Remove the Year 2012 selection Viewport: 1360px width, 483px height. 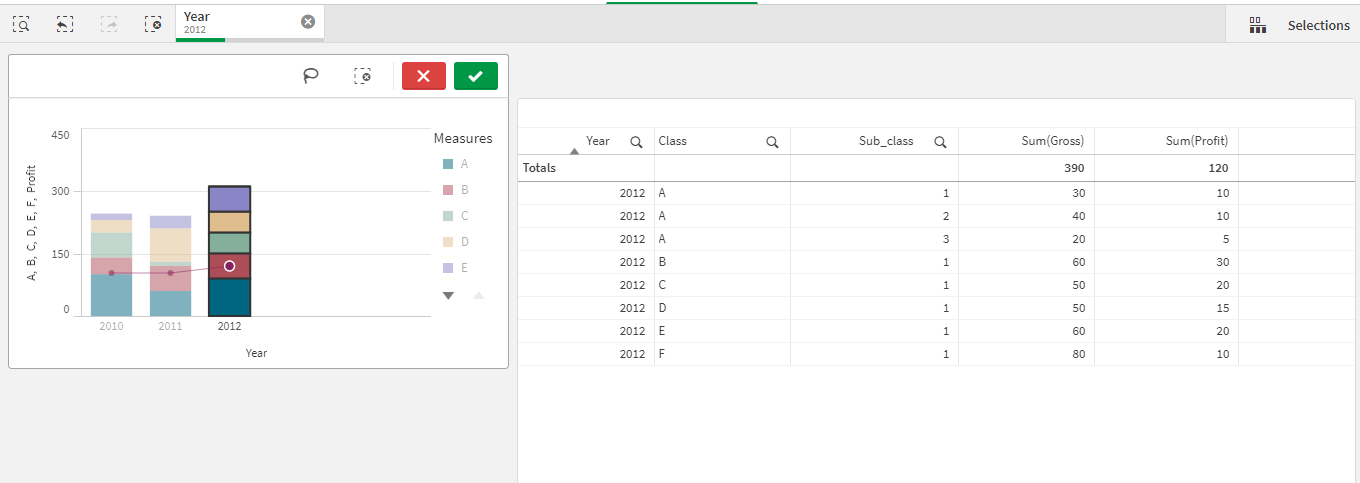tap(308, 22)
